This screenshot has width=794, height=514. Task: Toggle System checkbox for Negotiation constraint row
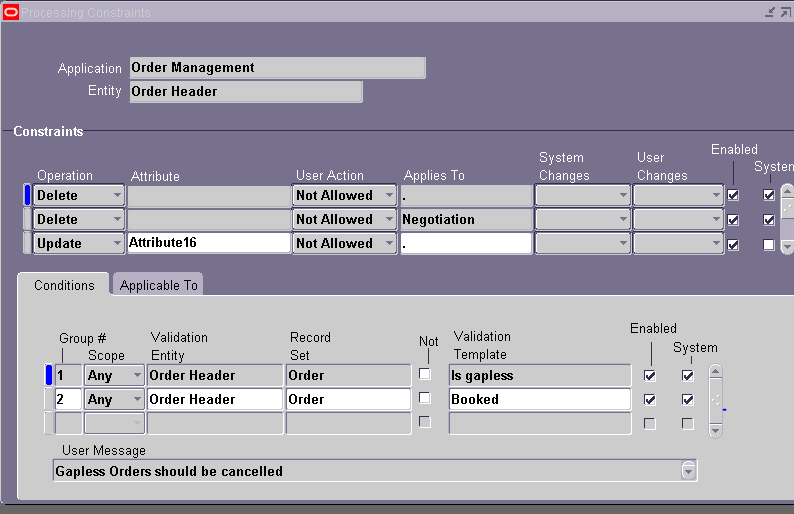pyautogui.click(x=769, y=219)
